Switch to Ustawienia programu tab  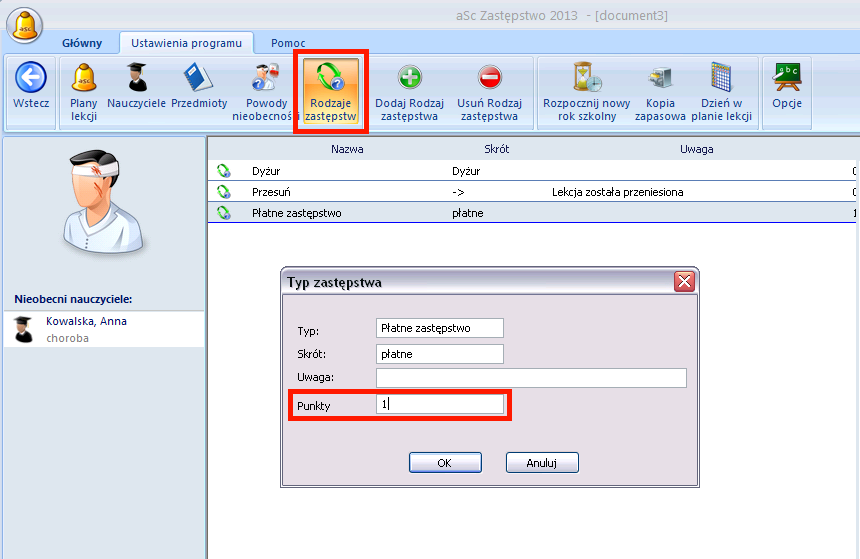(x=186, y=43)
